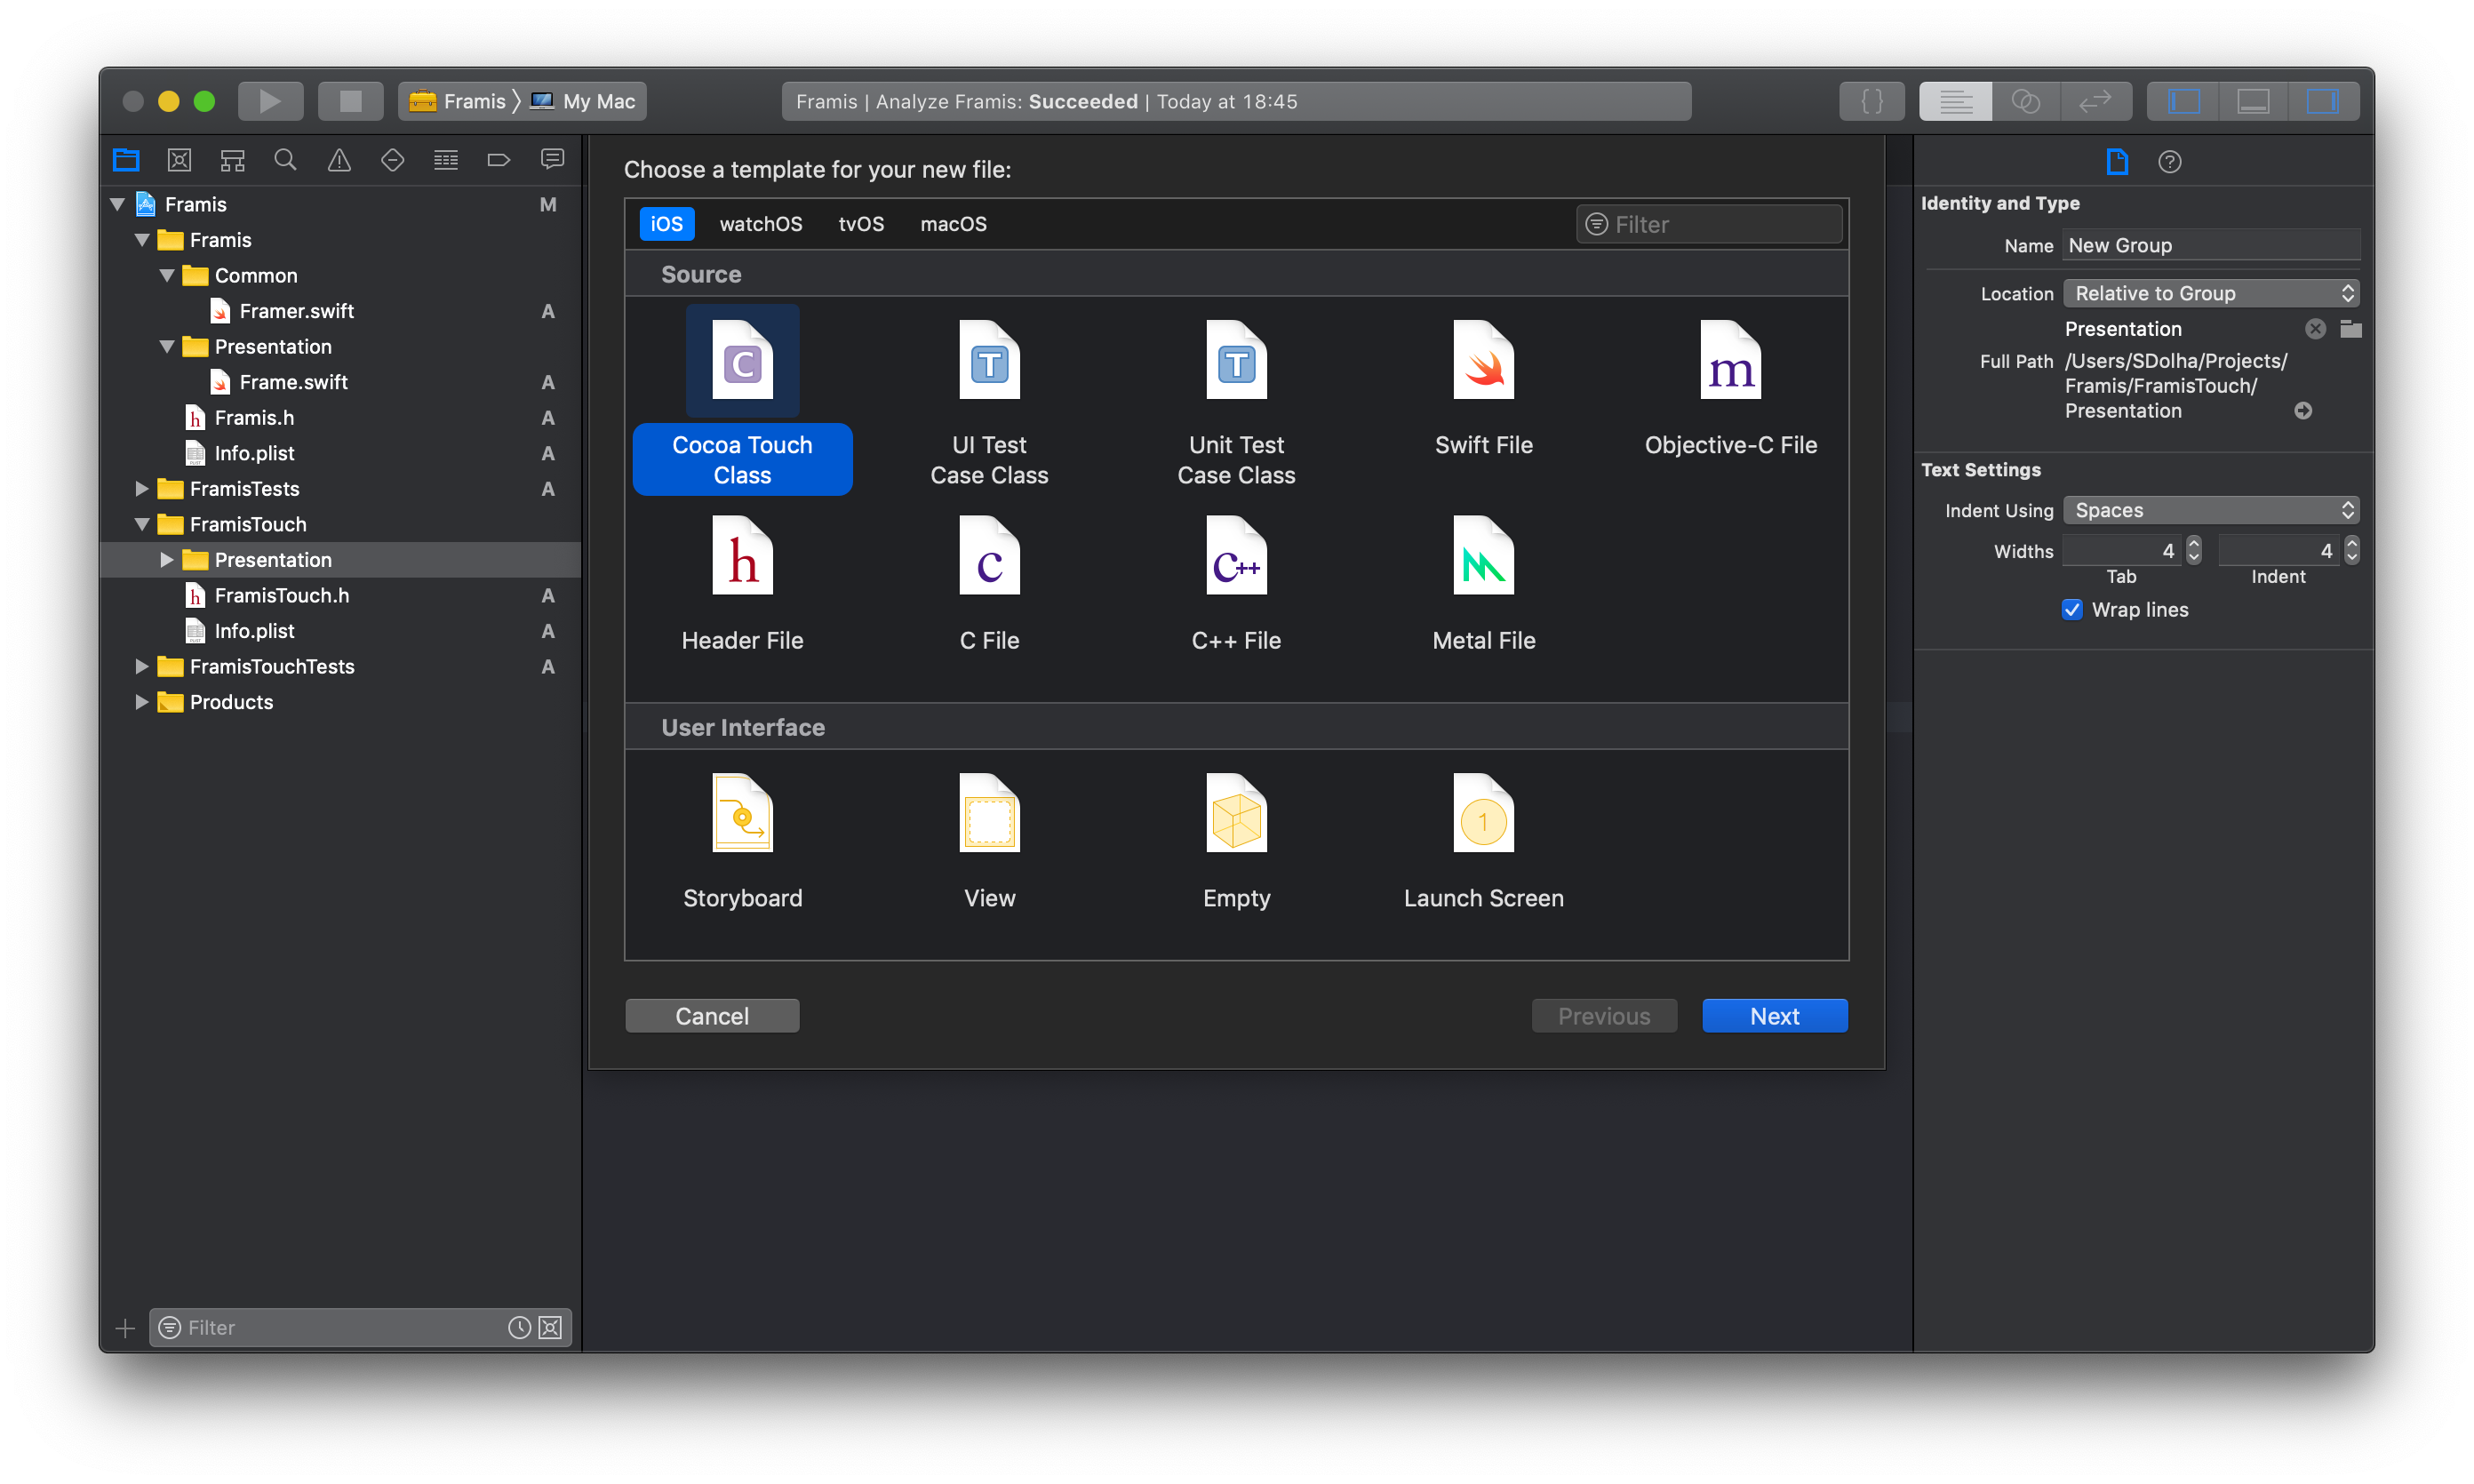Screen dimensions: 2474x1484
Task: Toggle the debug area visibility
Action: tap(2253, 100)
